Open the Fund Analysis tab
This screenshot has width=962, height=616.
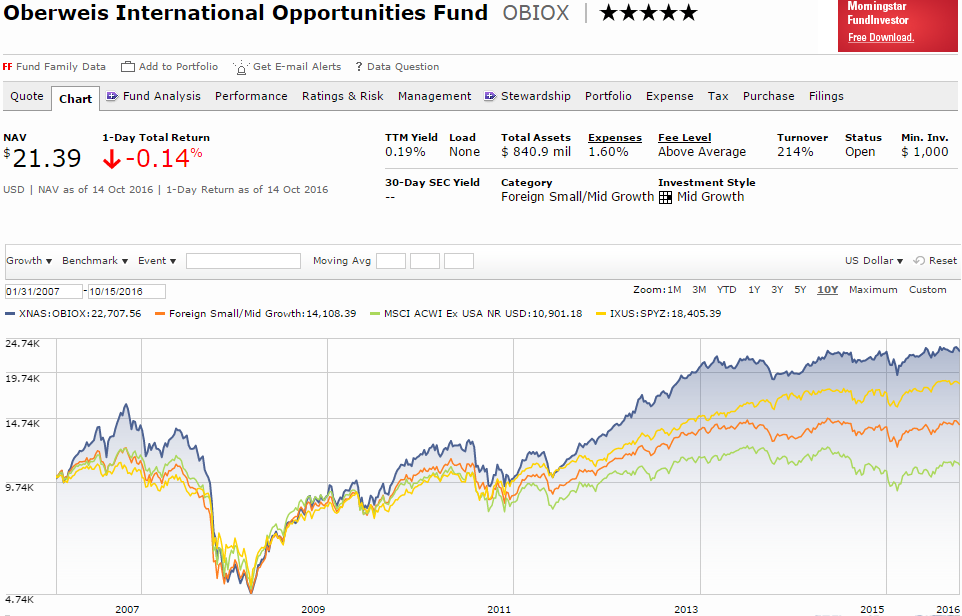tap(161, 96)
